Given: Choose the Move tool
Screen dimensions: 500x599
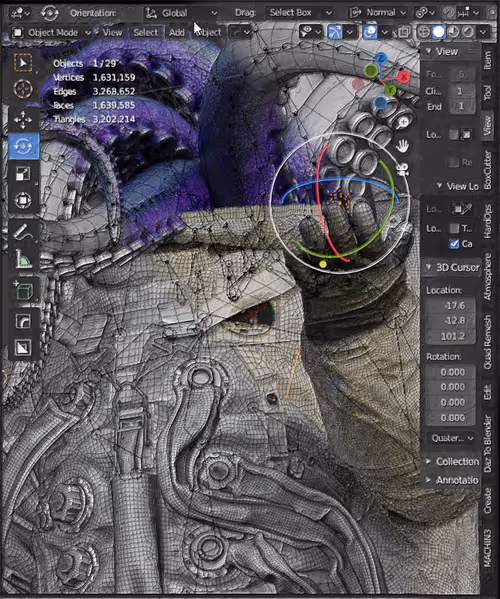Looking at the screenshot, I should tap(23, 120).
